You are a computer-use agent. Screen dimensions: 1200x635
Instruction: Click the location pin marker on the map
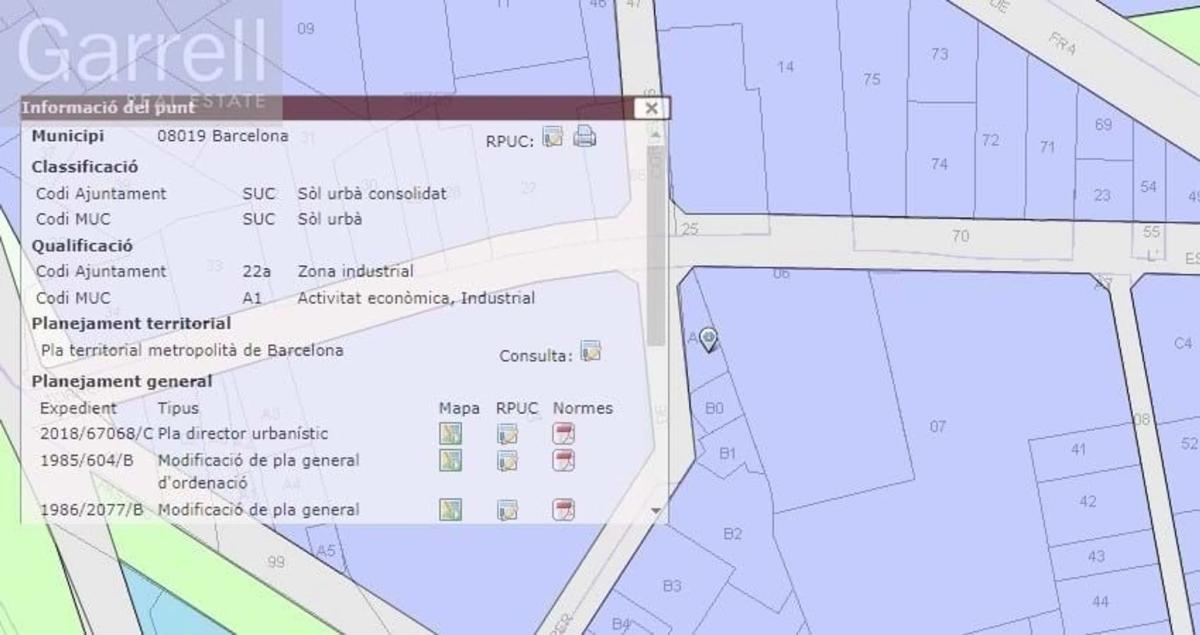click(709, 340)
